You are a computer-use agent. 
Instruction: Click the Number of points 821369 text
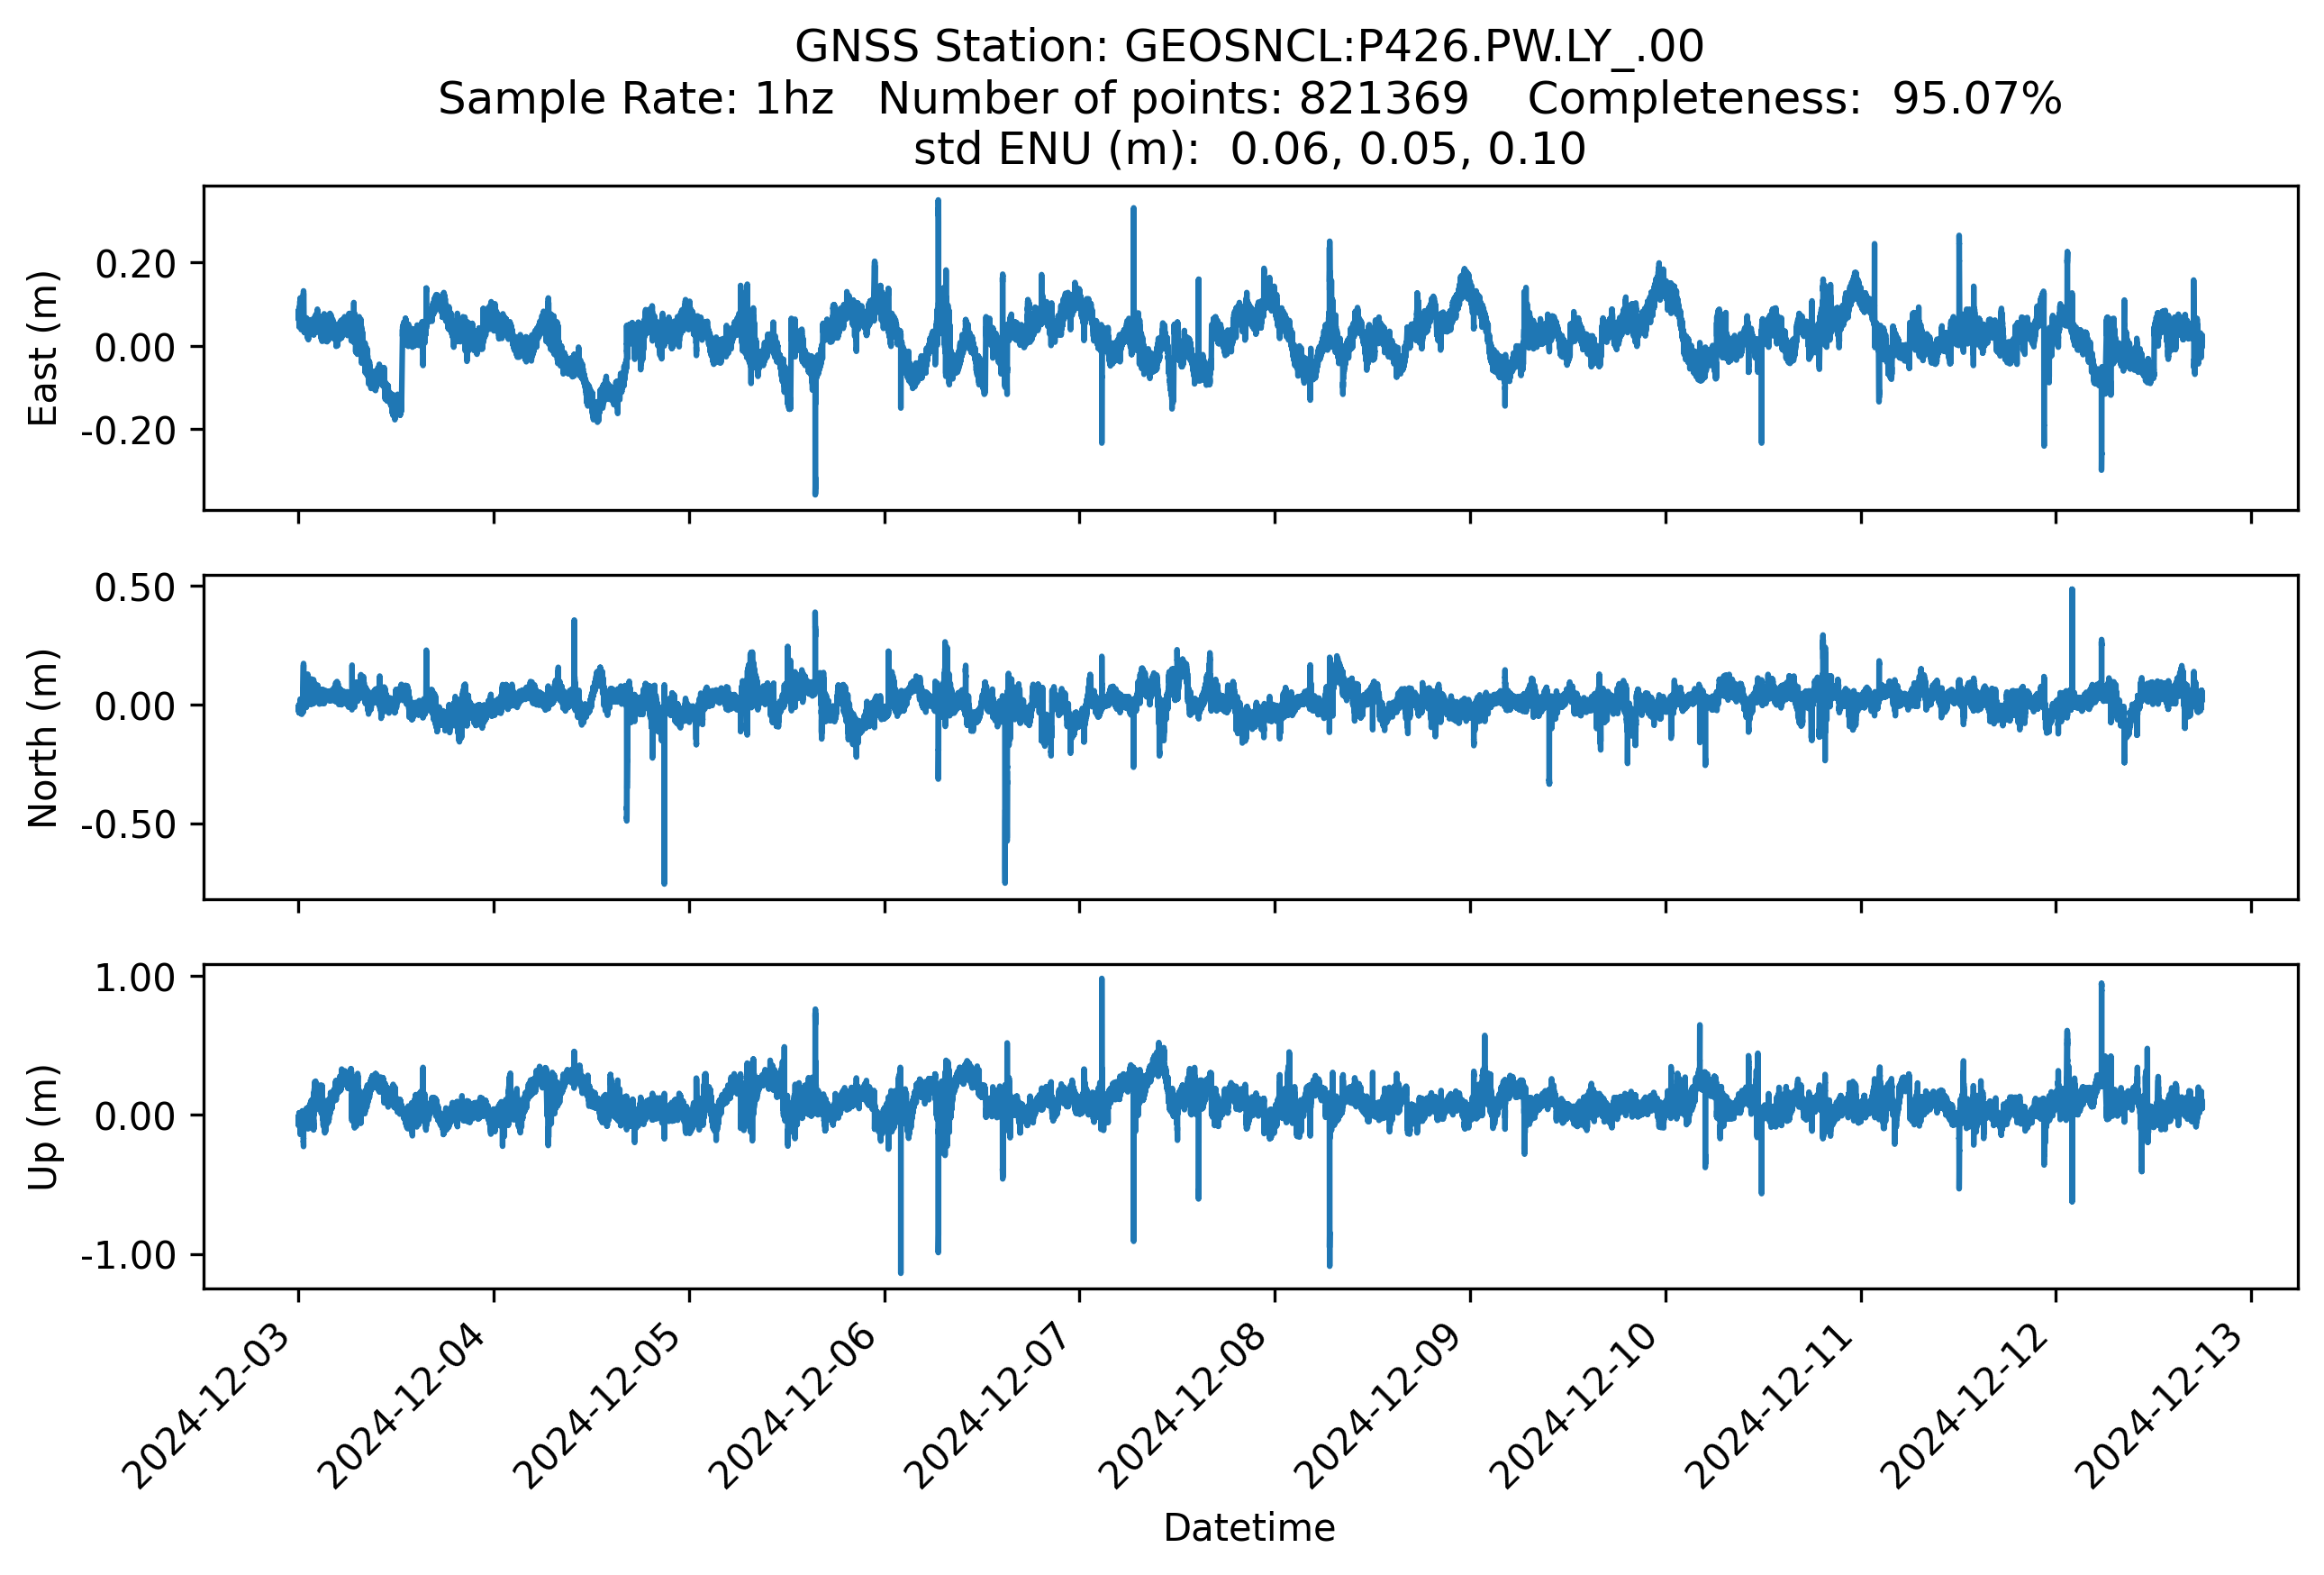click(1172, 99)
